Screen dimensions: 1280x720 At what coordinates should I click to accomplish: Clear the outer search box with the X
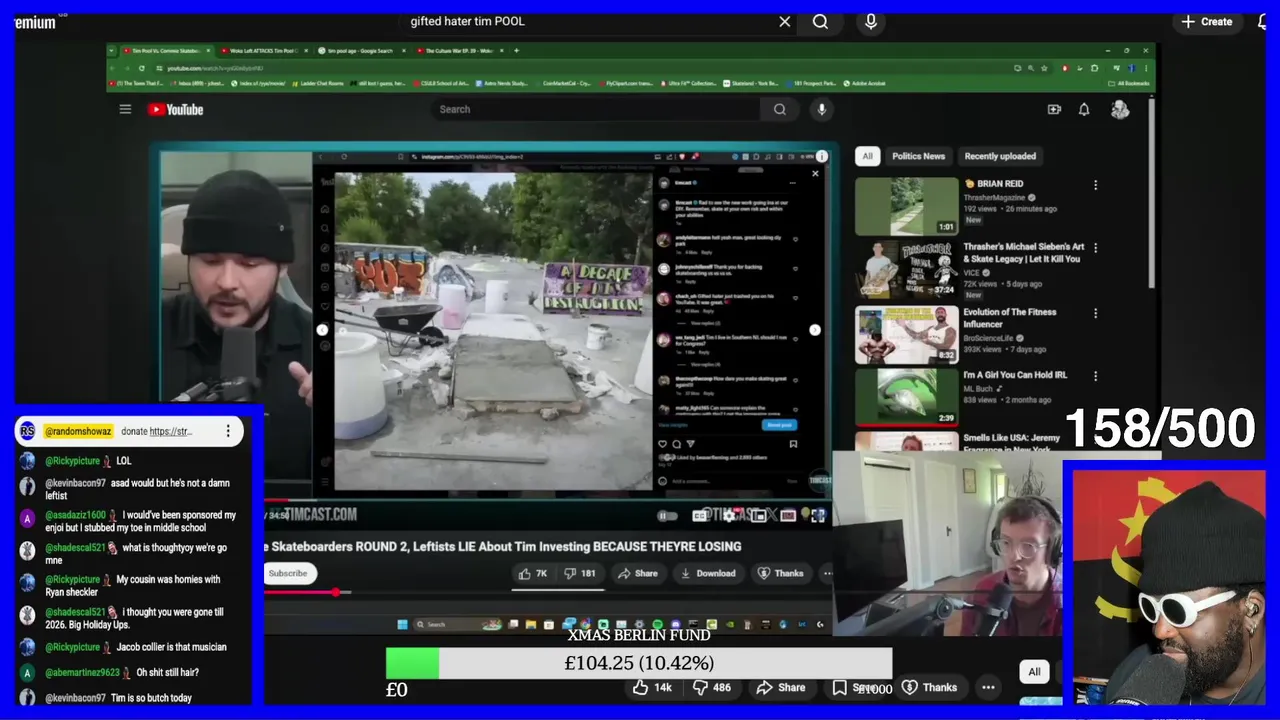click(x=784, y=21)
